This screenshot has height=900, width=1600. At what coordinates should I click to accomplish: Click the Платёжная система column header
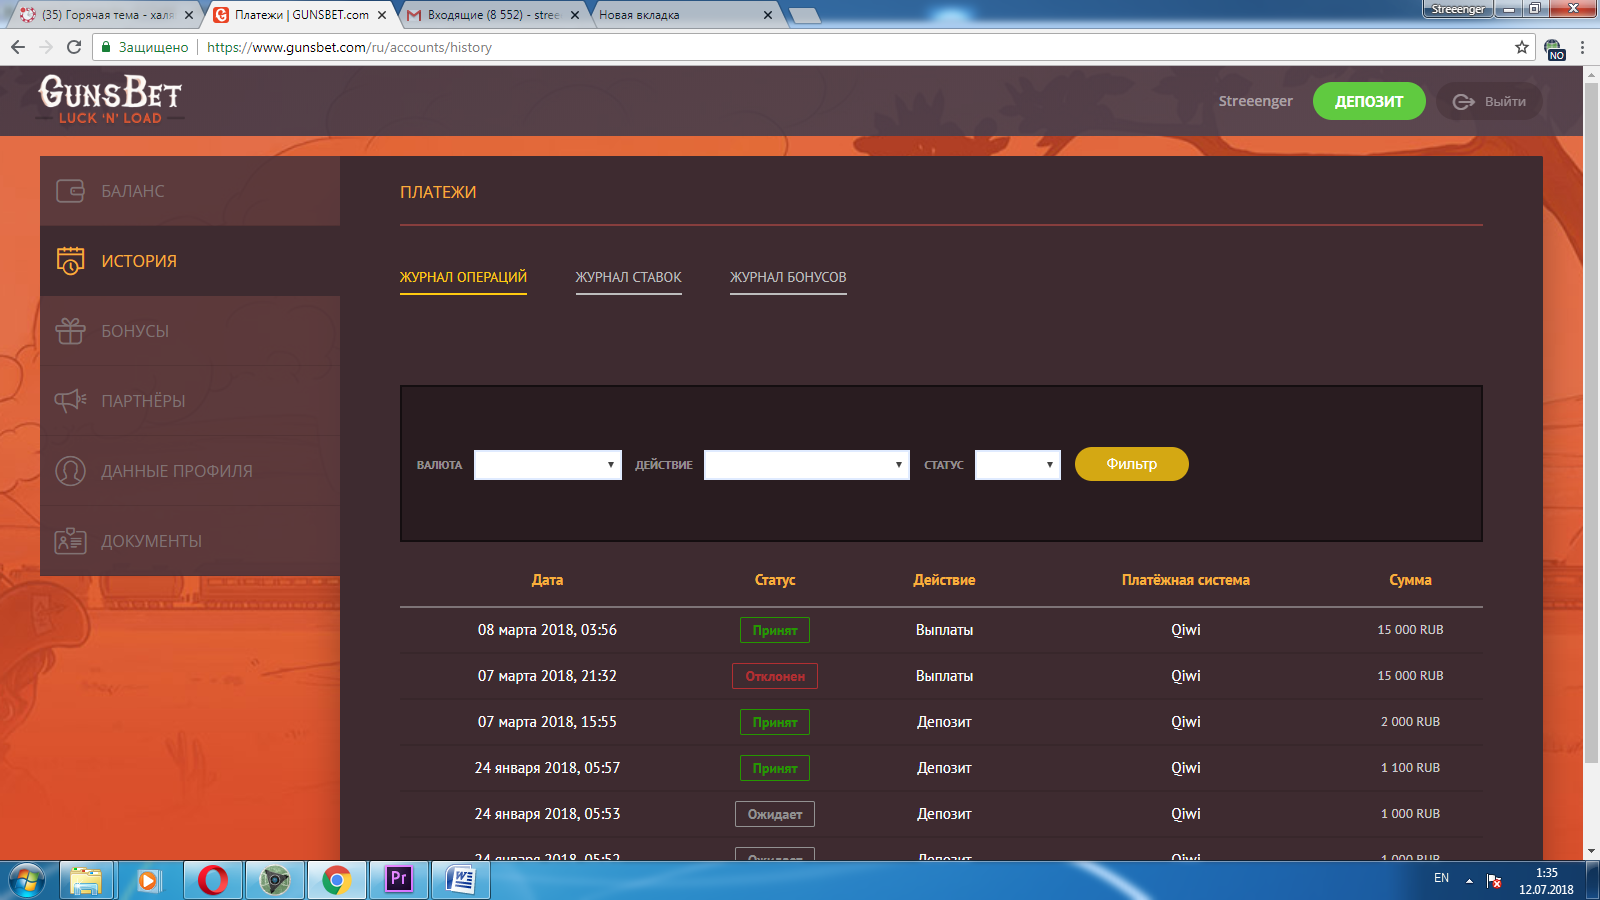[1186, 580]
